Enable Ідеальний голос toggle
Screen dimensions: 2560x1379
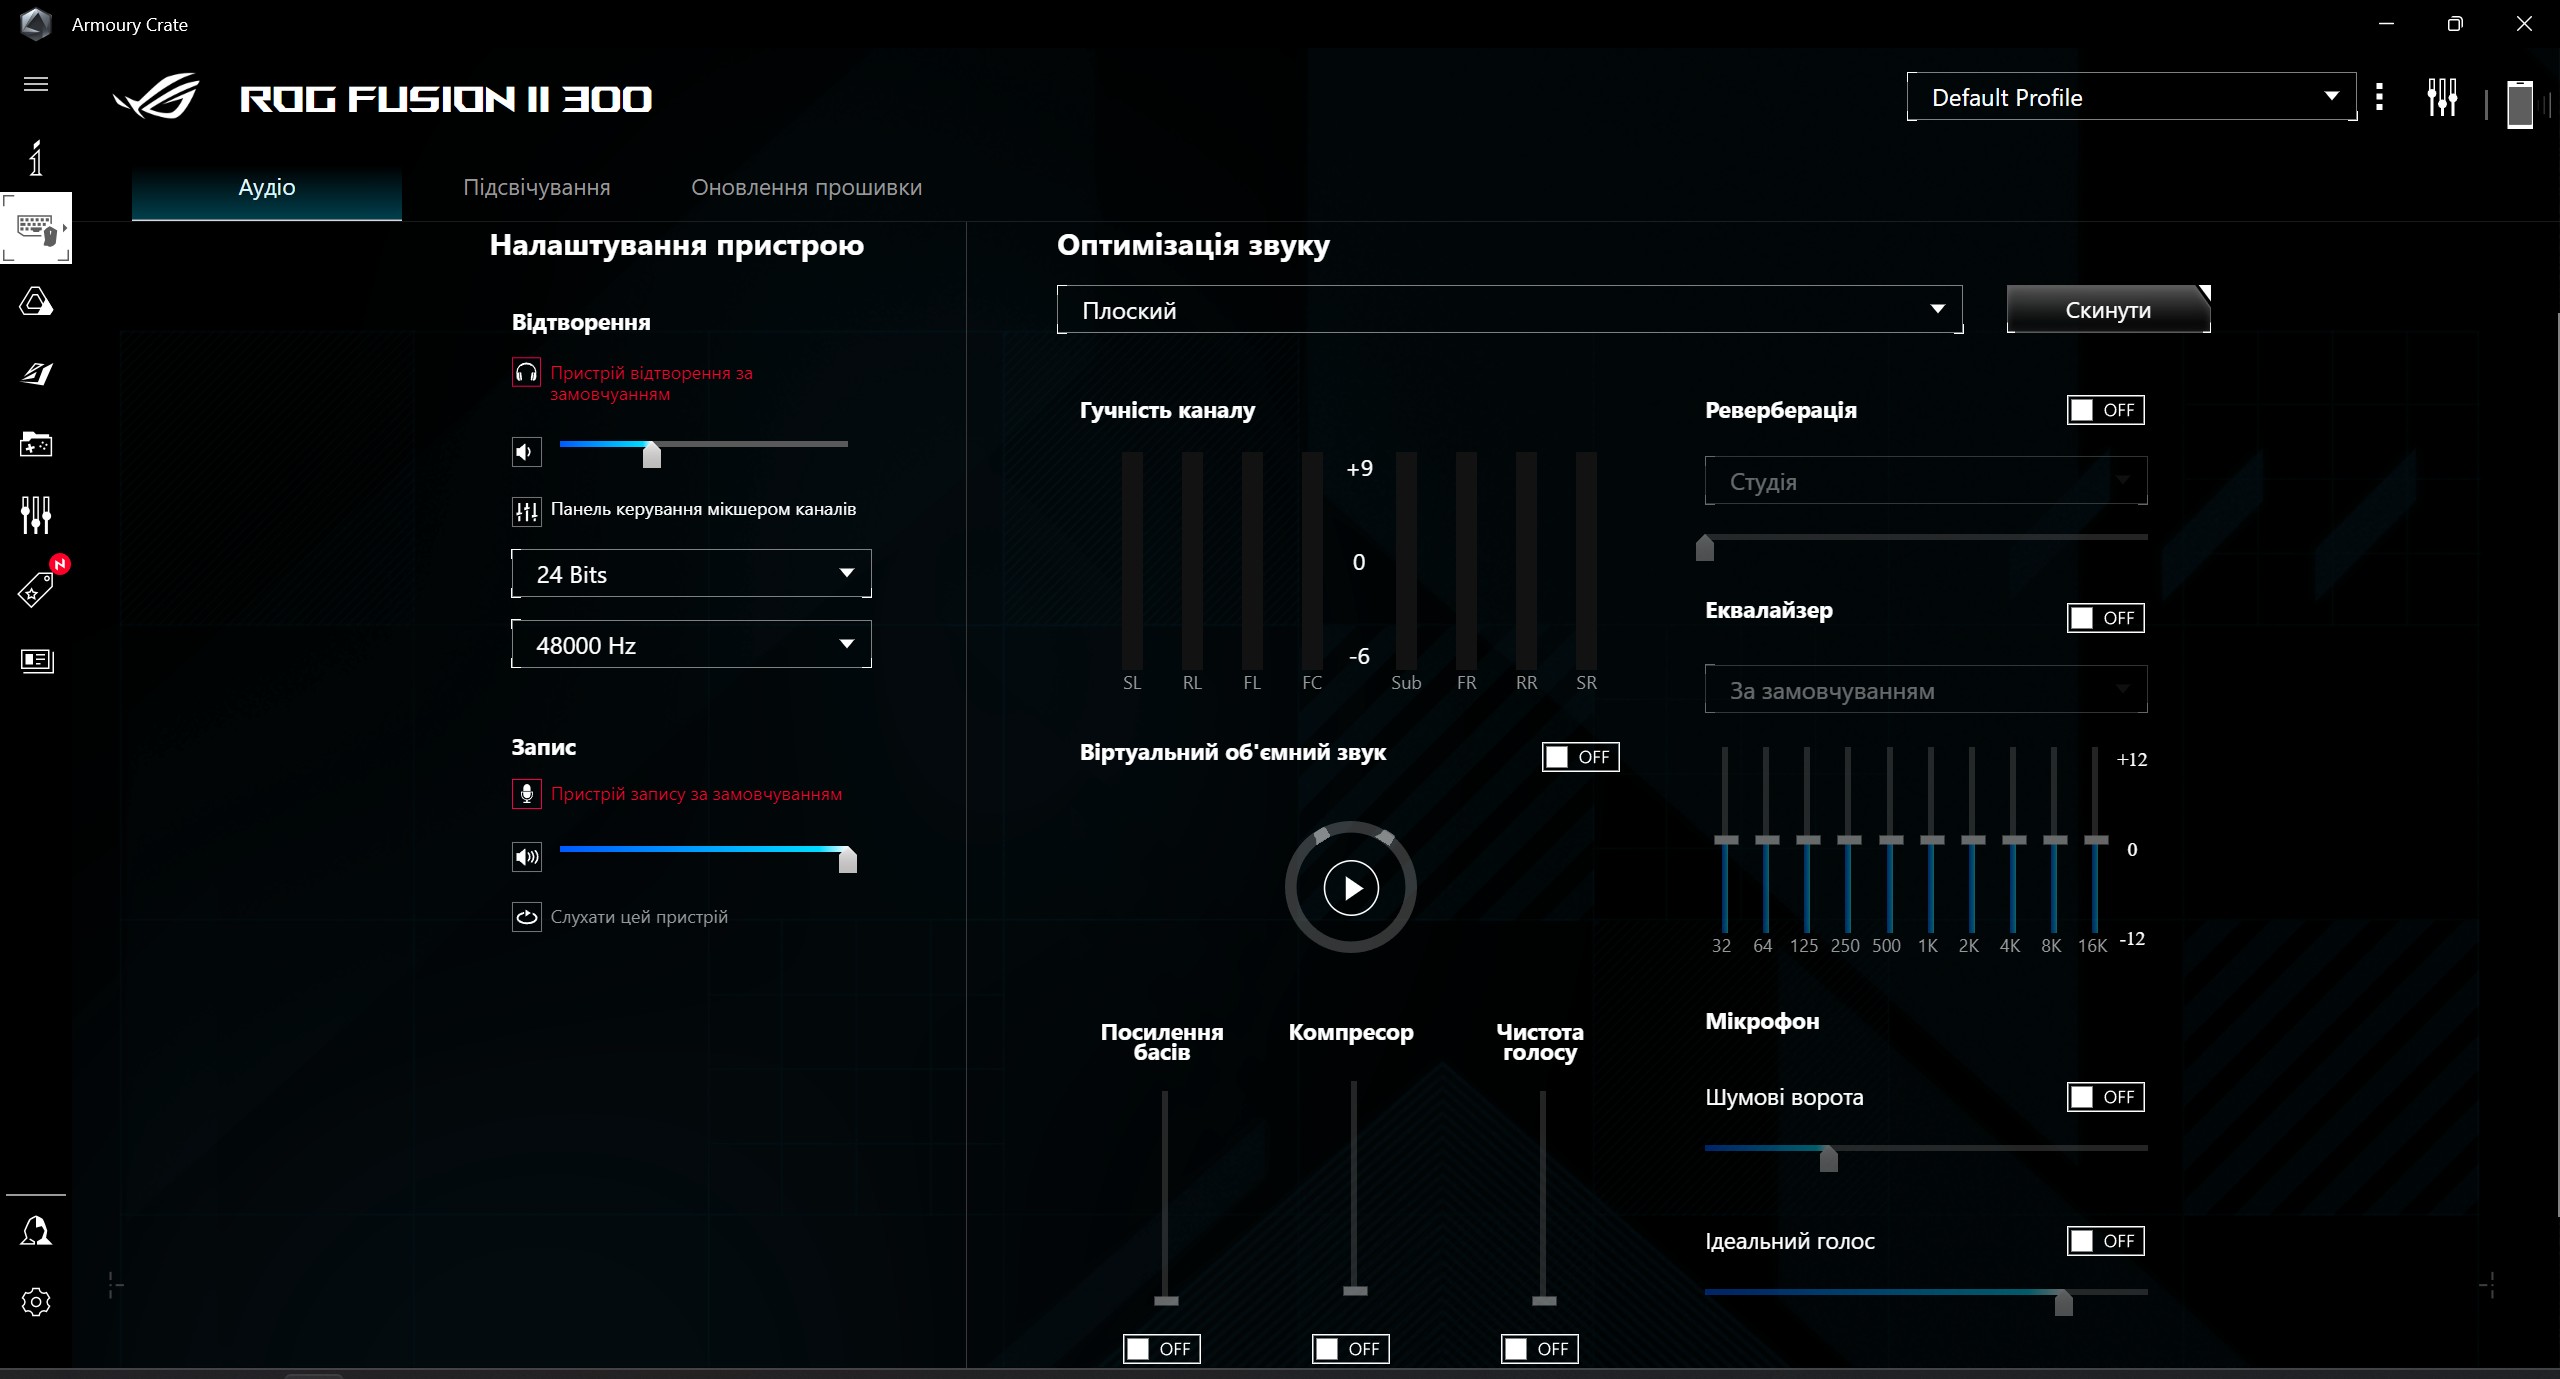tap(2106, 1241)
